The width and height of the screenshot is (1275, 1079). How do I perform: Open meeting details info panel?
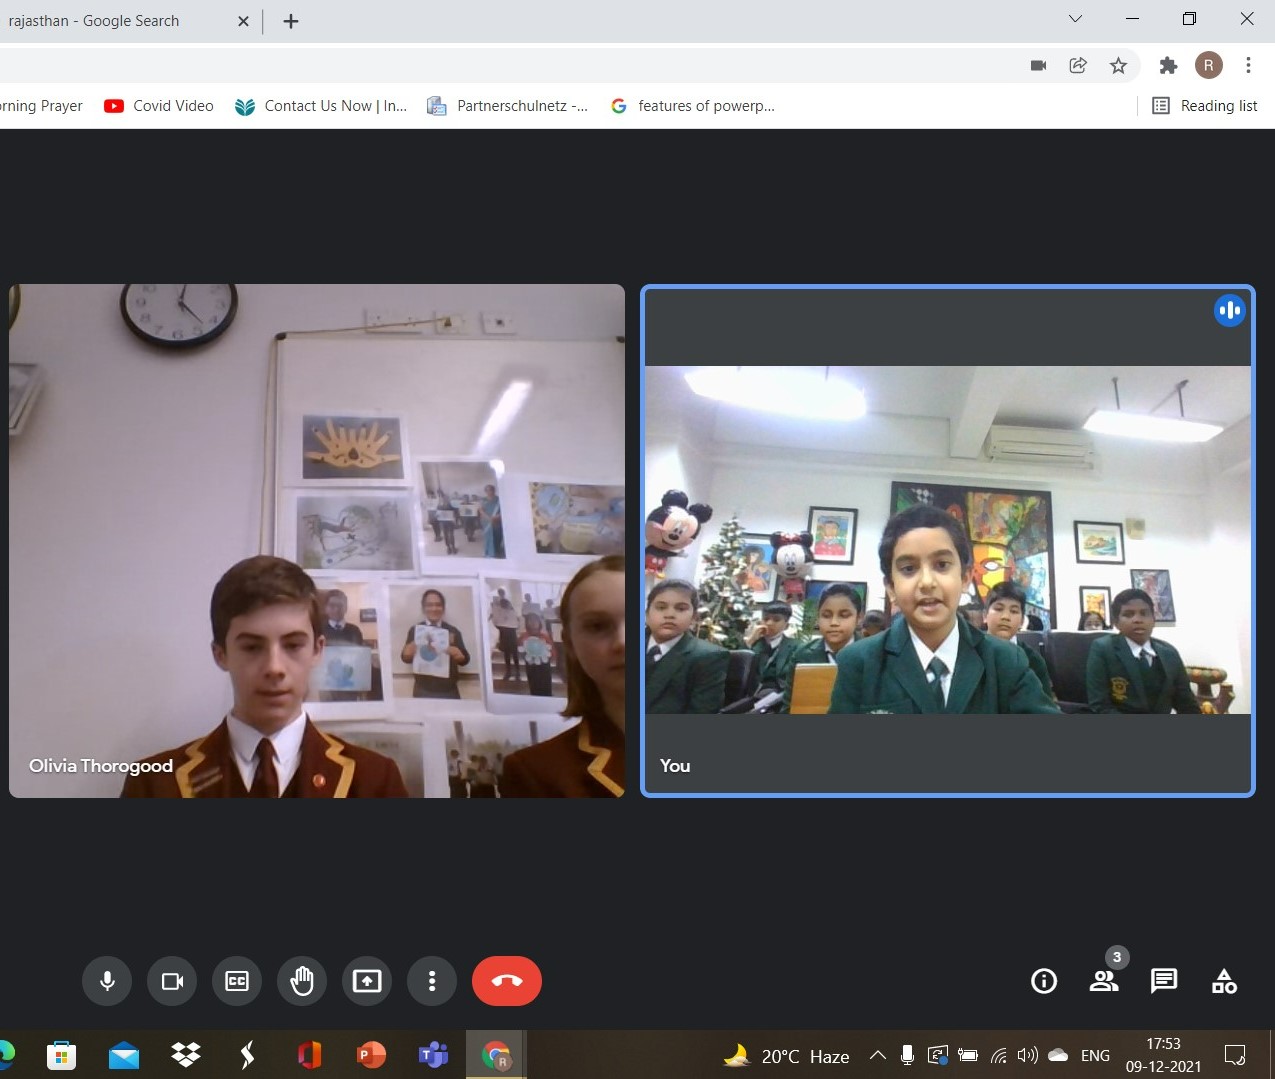1043,981
